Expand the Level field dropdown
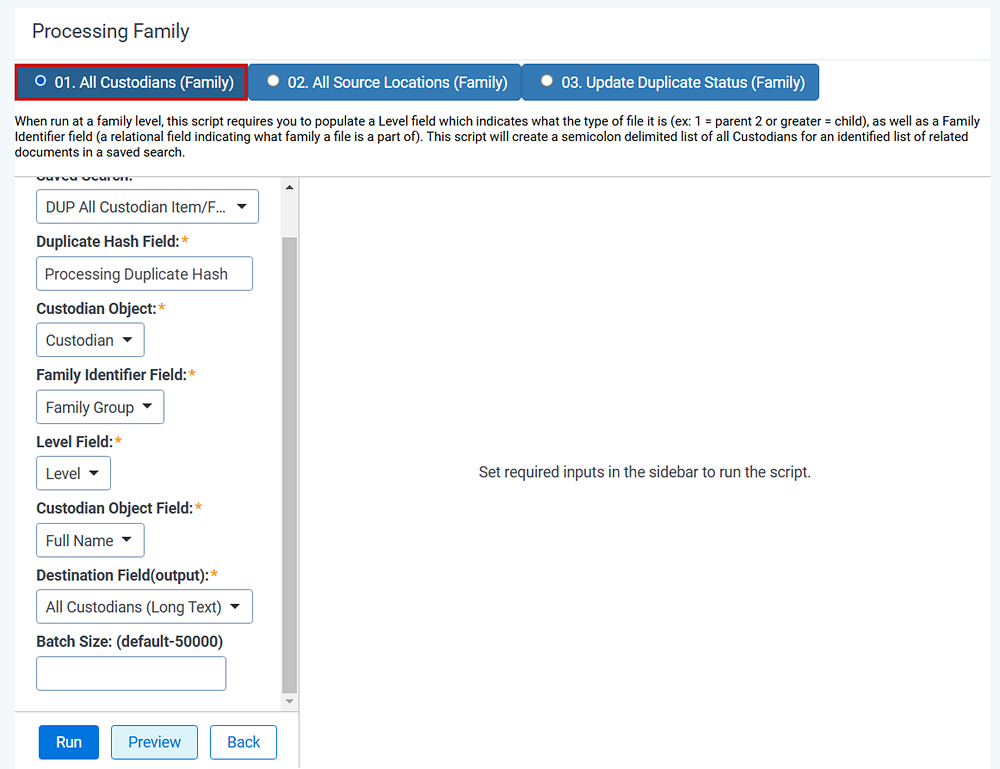This screenshot has width=1000, height=769. point(73,473)
